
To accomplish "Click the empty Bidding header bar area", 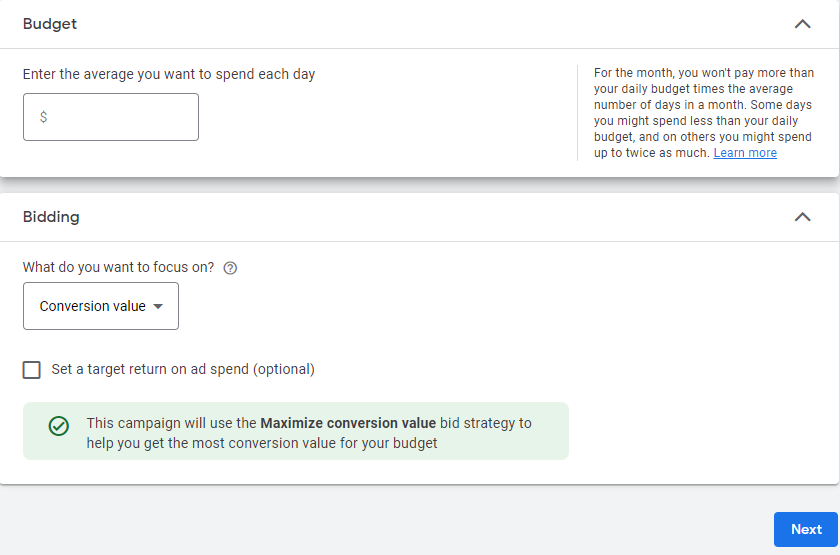I will click(x=429, y=217).
